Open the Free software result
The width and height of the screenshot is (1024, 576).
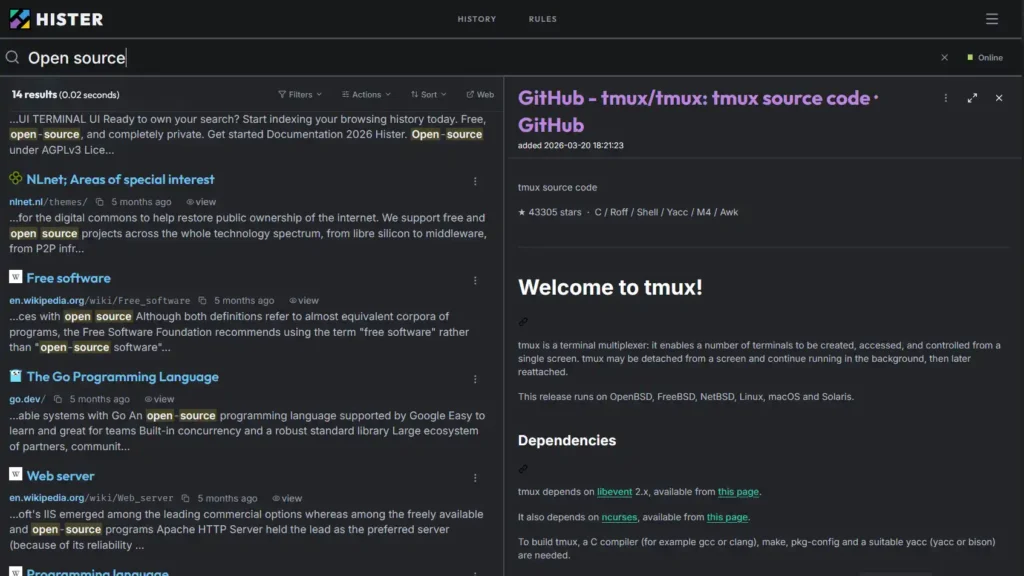click(x=69, y=278)
